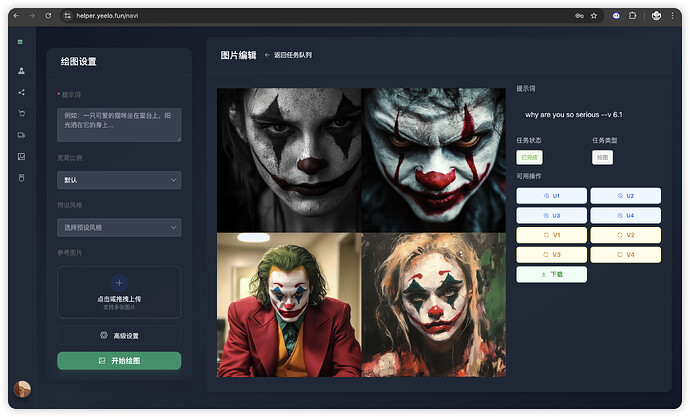
Task: Create variation with the V4 button
Action: (x=625, y=255)
